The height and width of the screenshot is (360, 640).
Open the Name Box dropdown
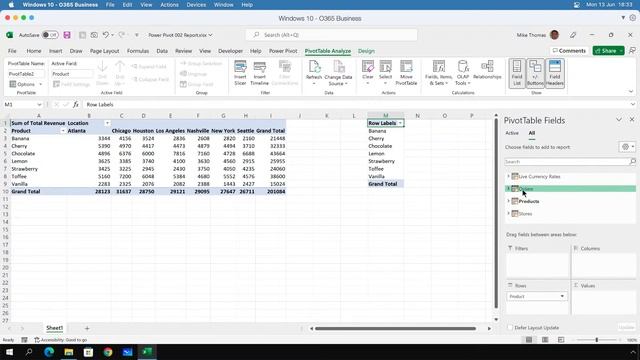(39, 104)
